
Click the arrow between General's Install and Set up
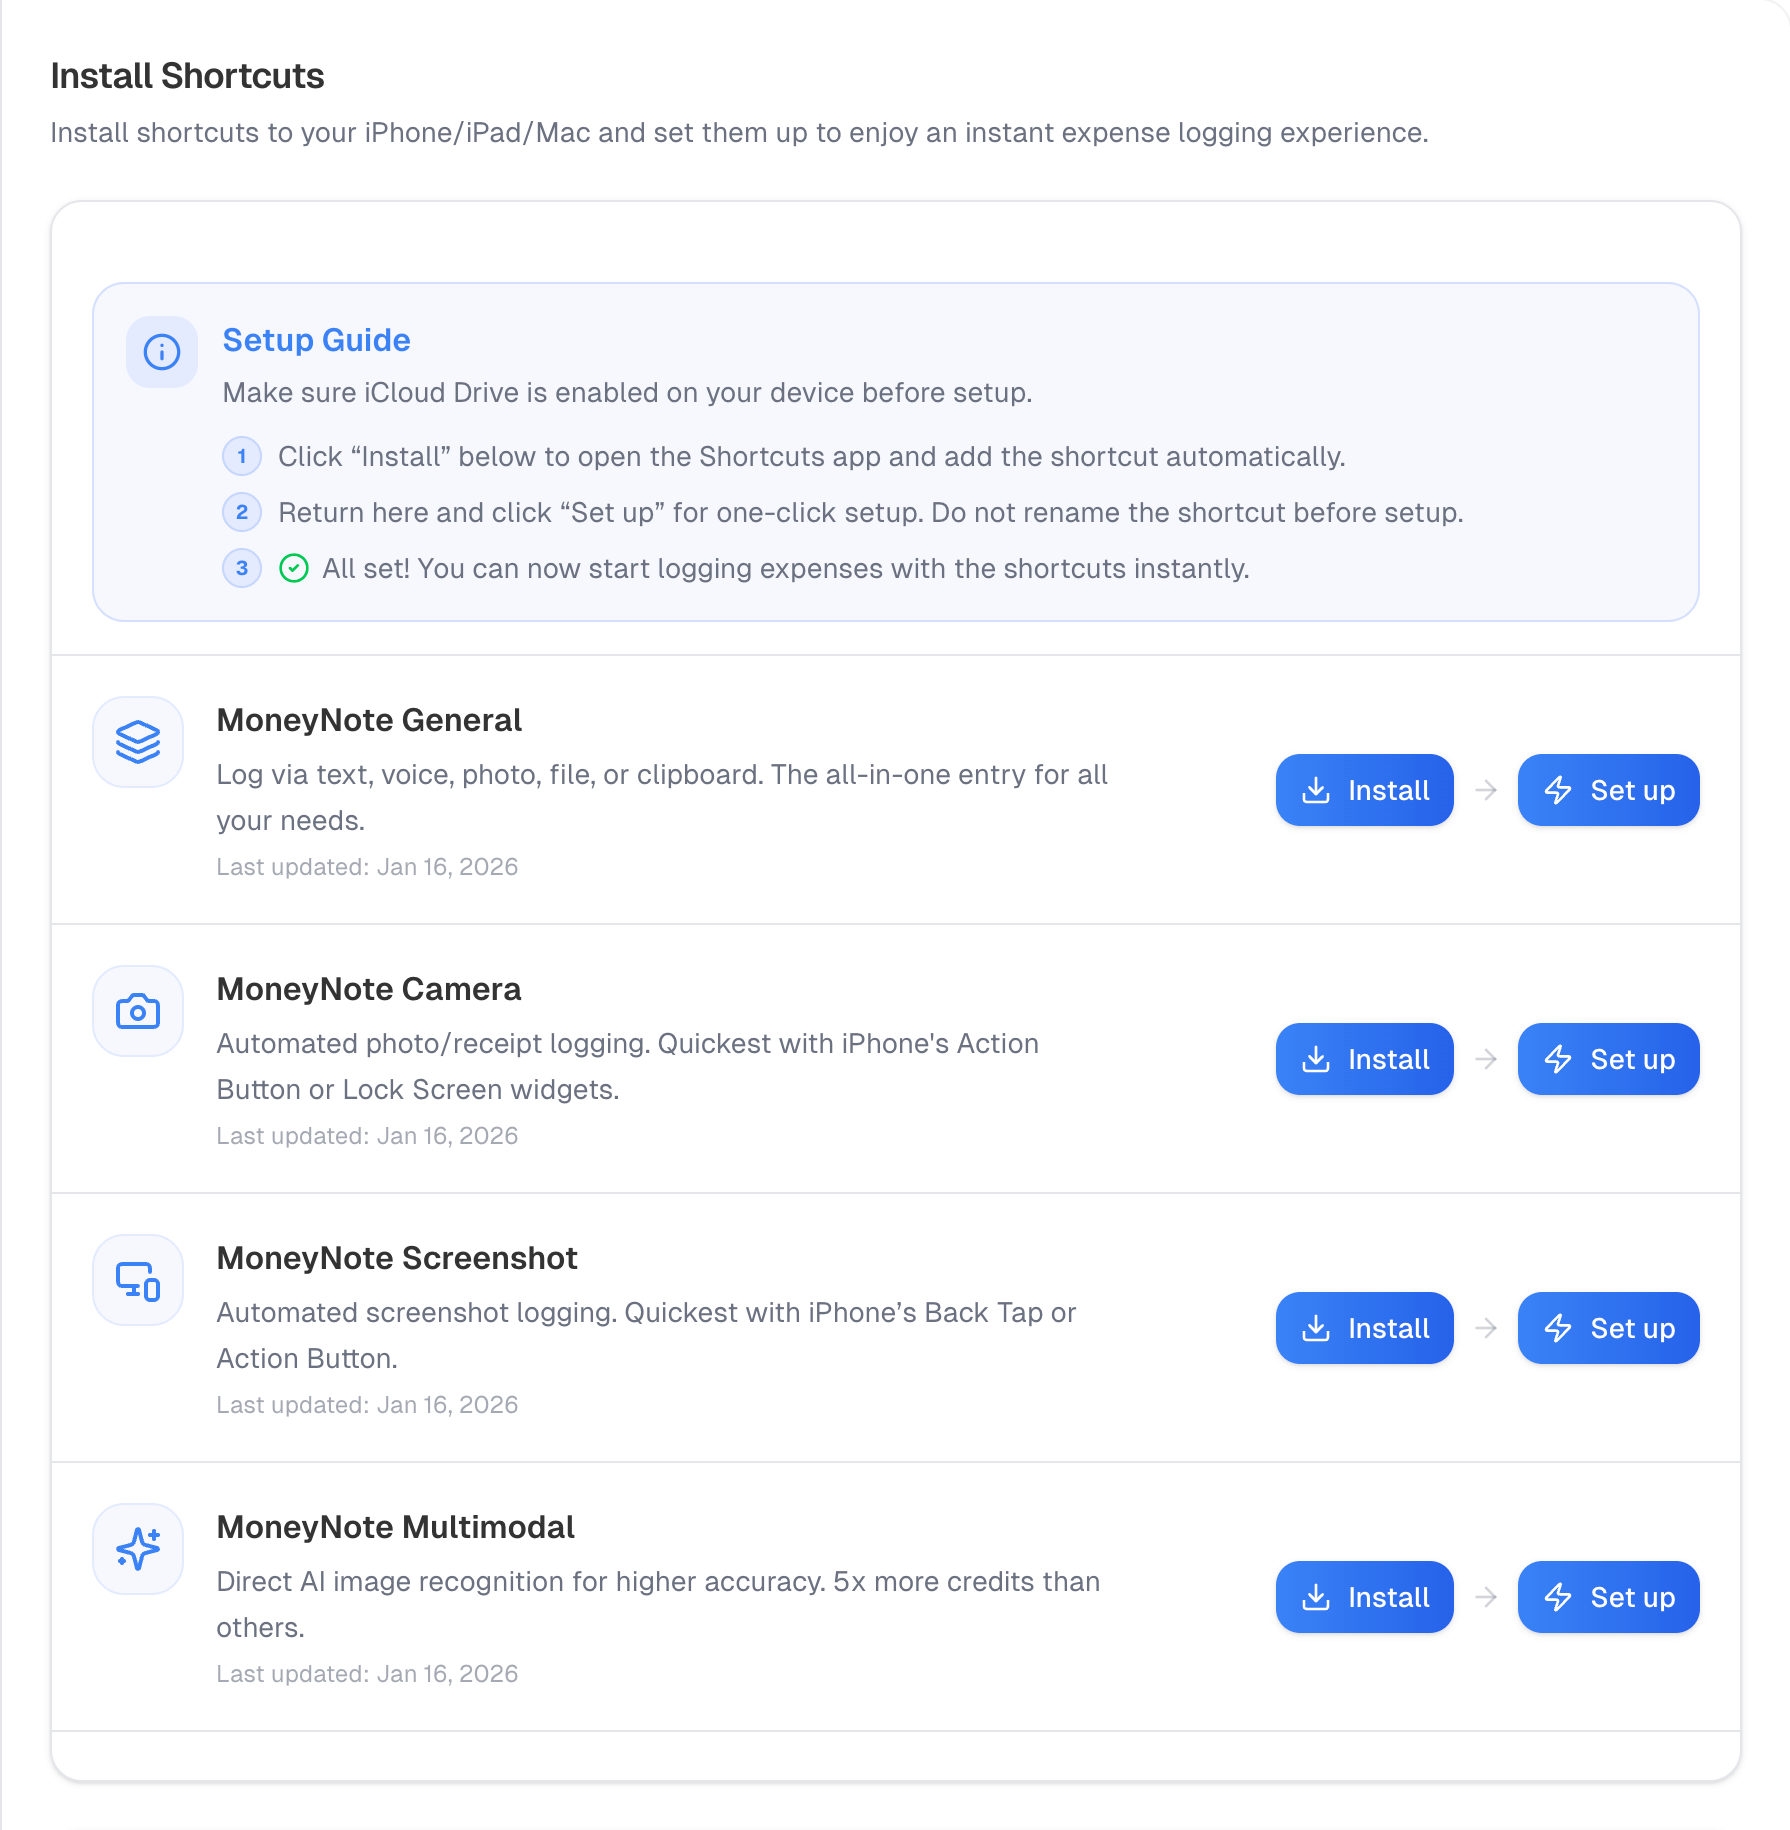point(1486,790)
